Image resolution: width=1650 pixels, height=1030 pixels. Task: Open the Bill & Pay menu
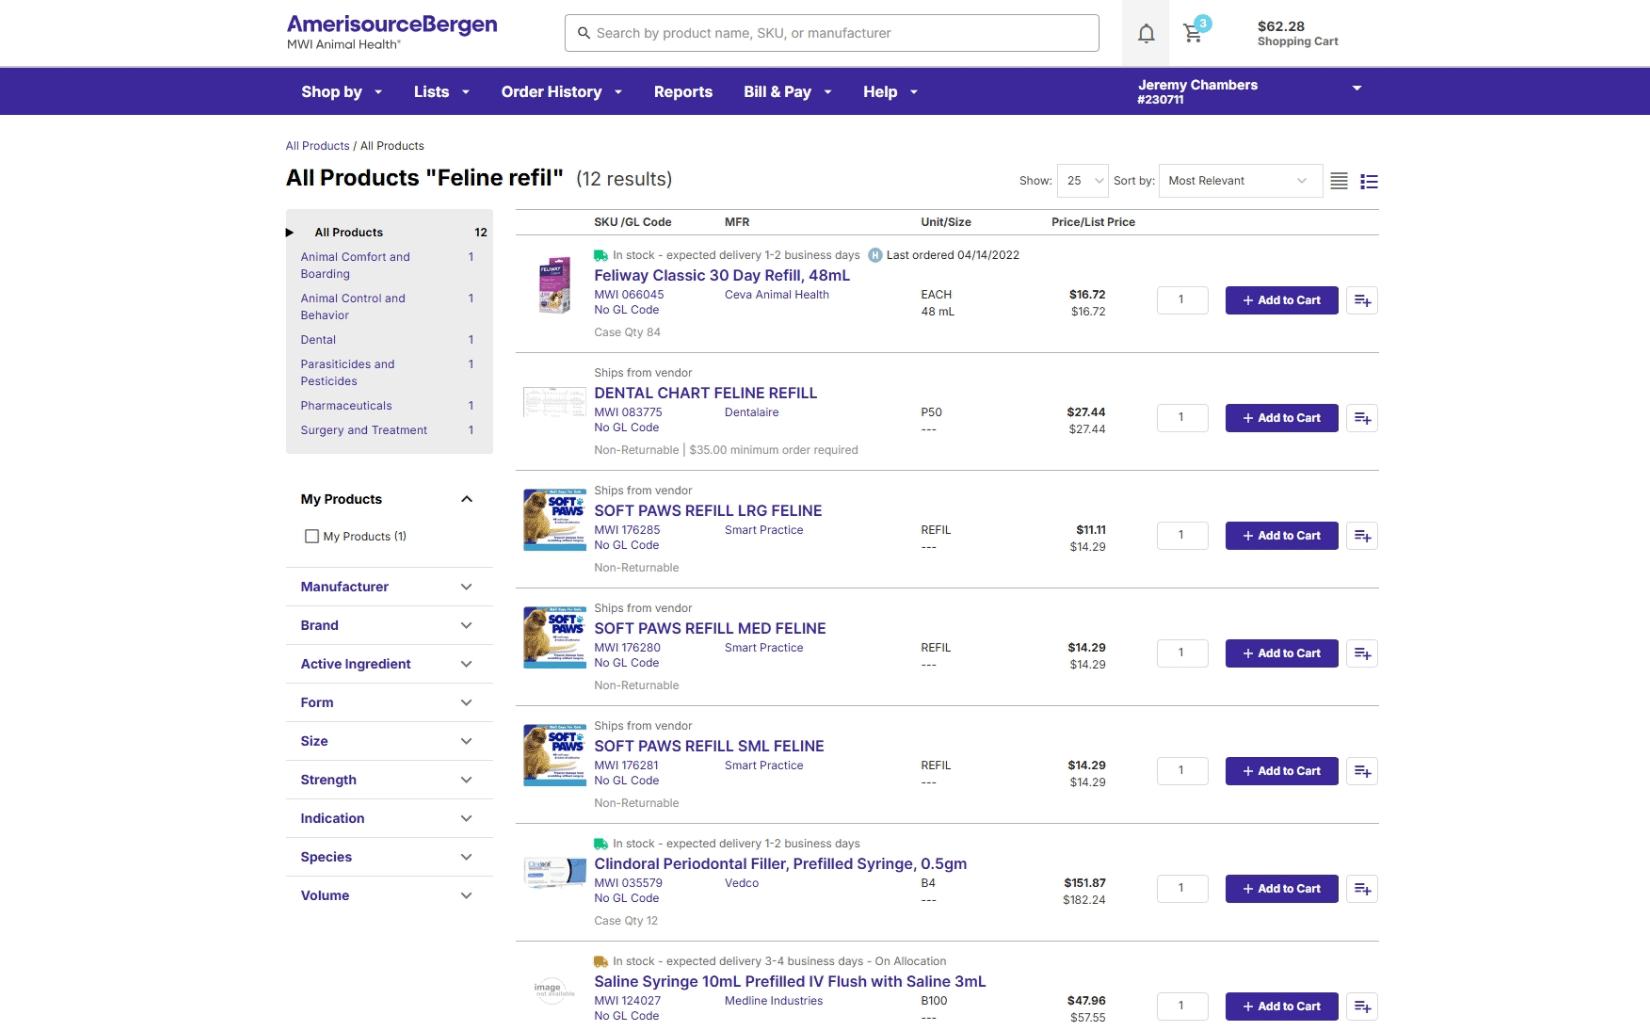point(787,92)
